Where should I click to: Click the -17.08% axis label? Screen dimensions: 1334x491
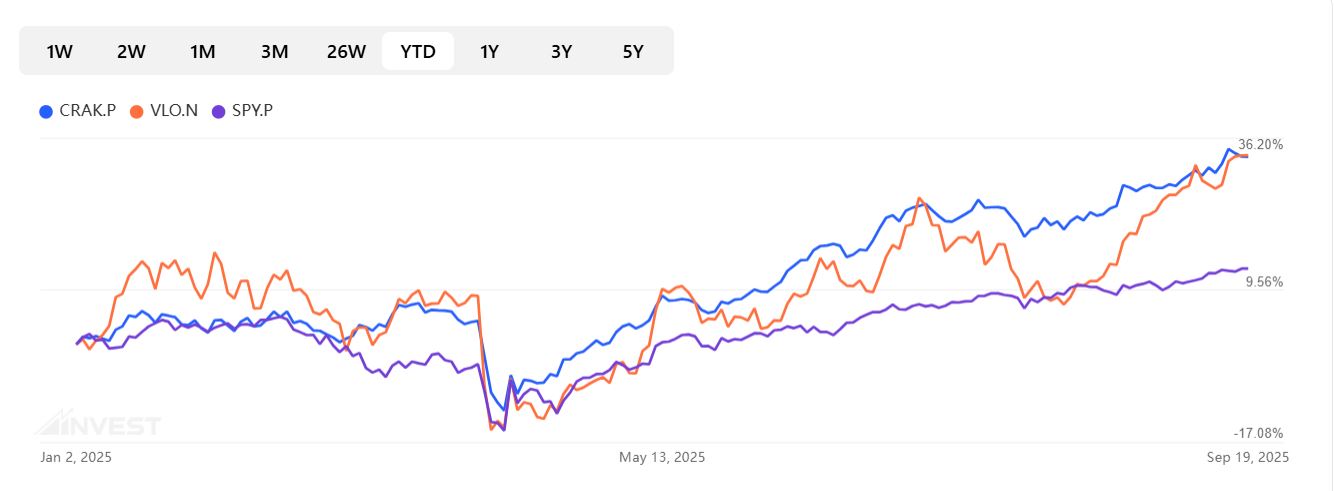pyautogui.click(x=1258, y=433)
